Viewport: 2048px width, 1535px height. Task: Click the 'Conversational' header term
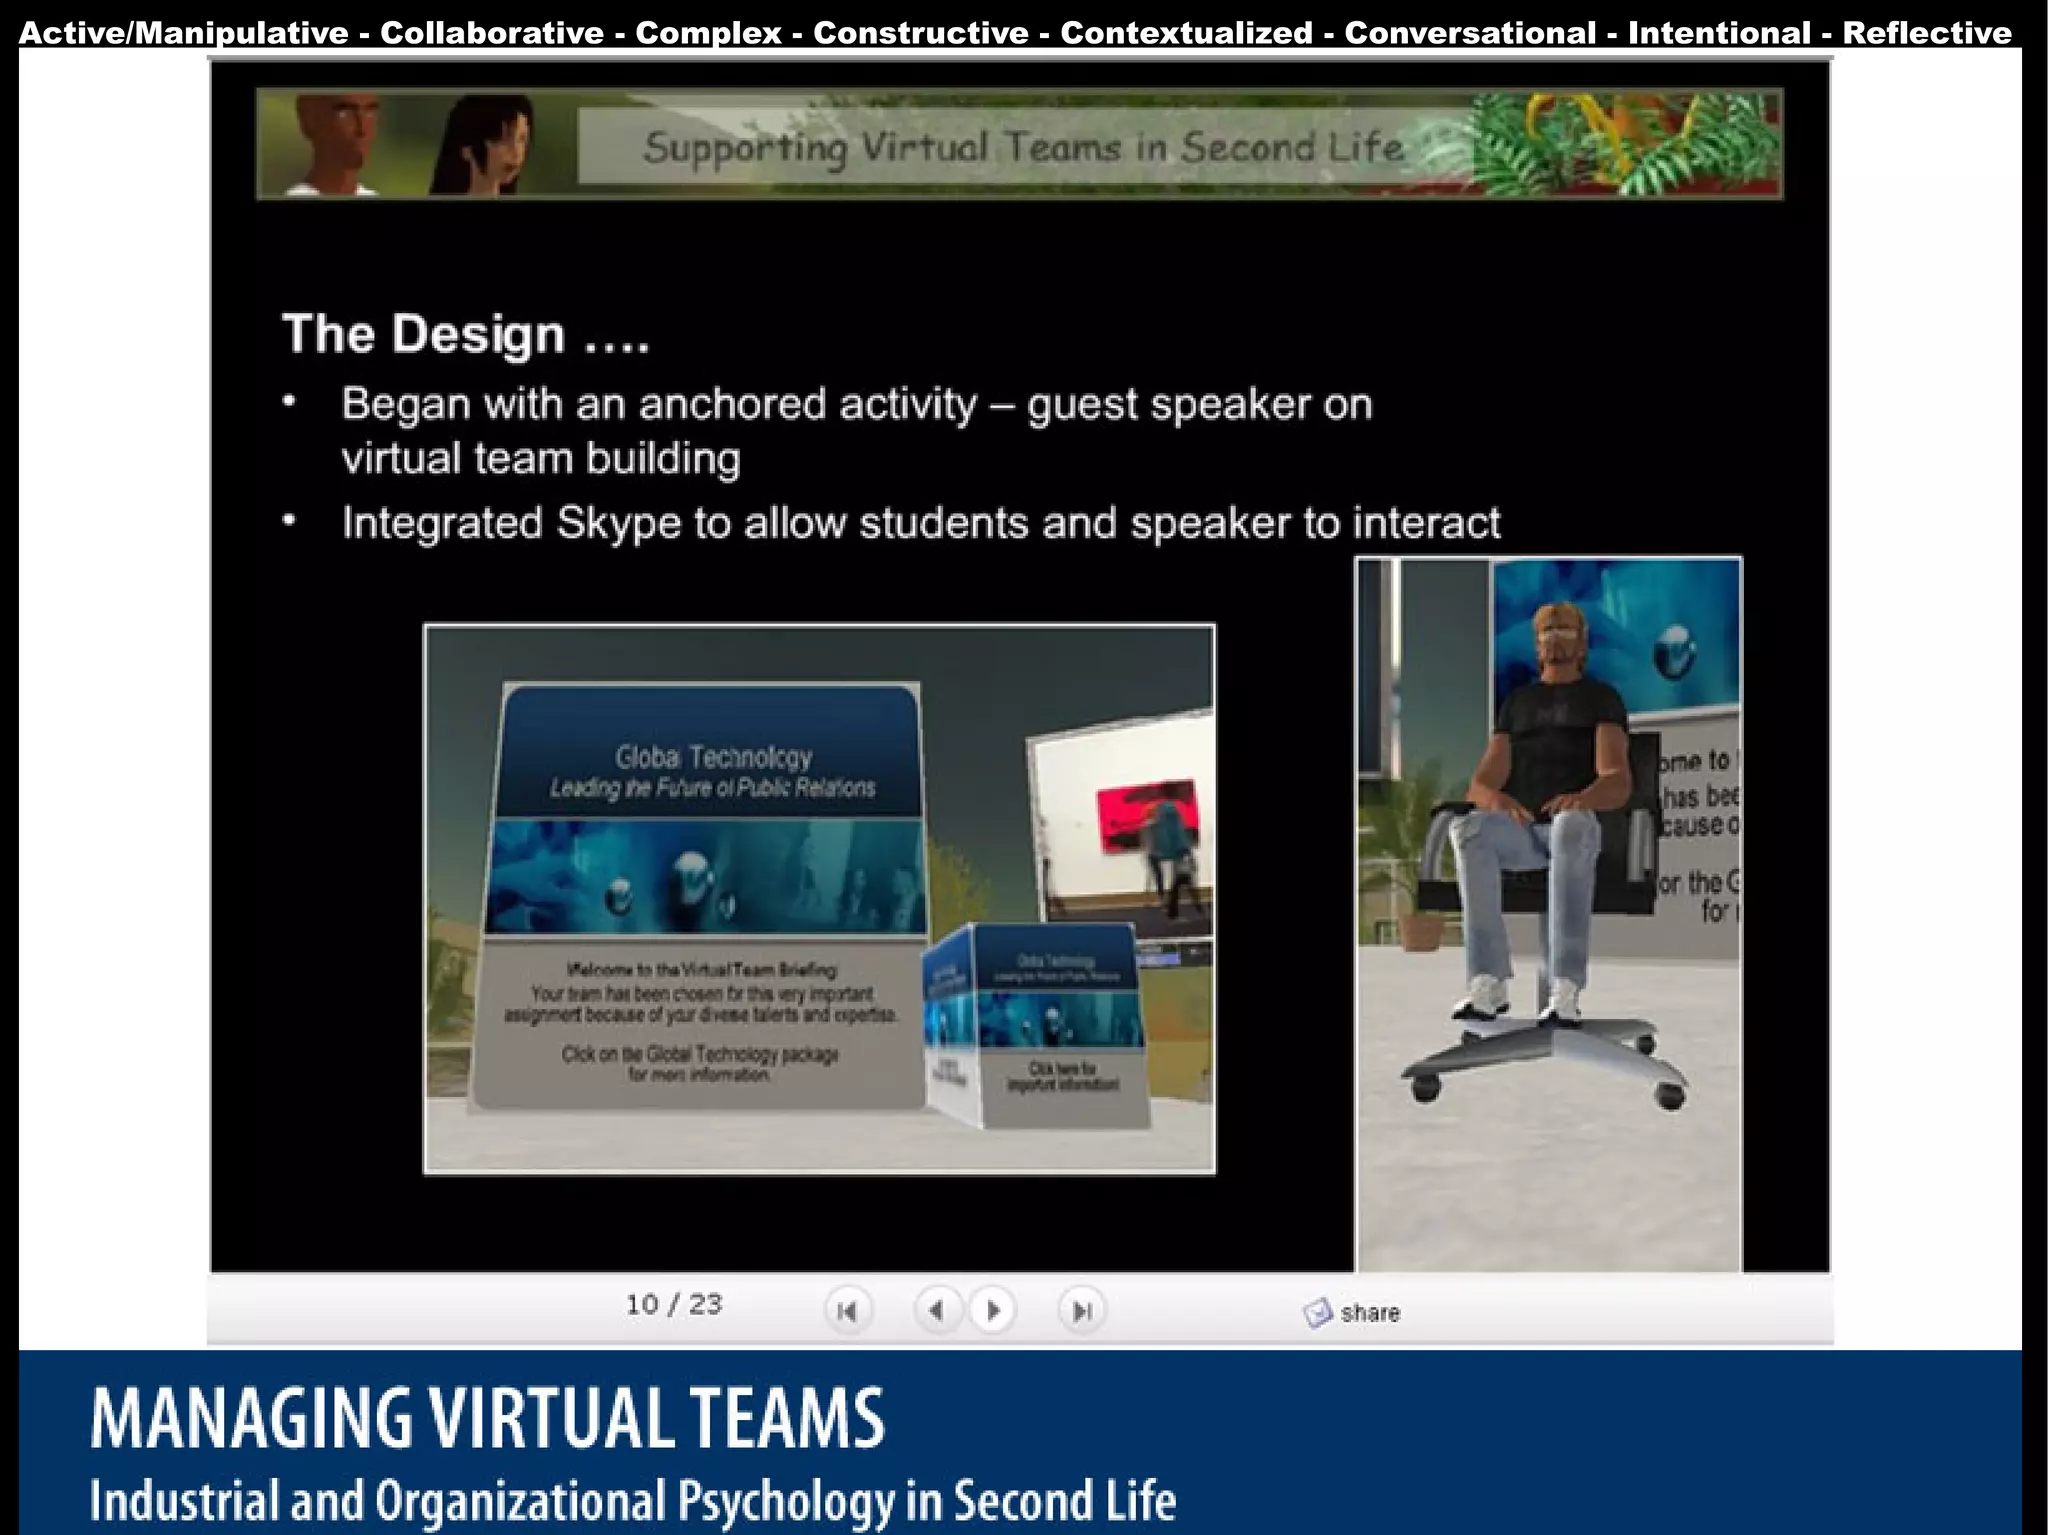click(x=1470, y=33)
